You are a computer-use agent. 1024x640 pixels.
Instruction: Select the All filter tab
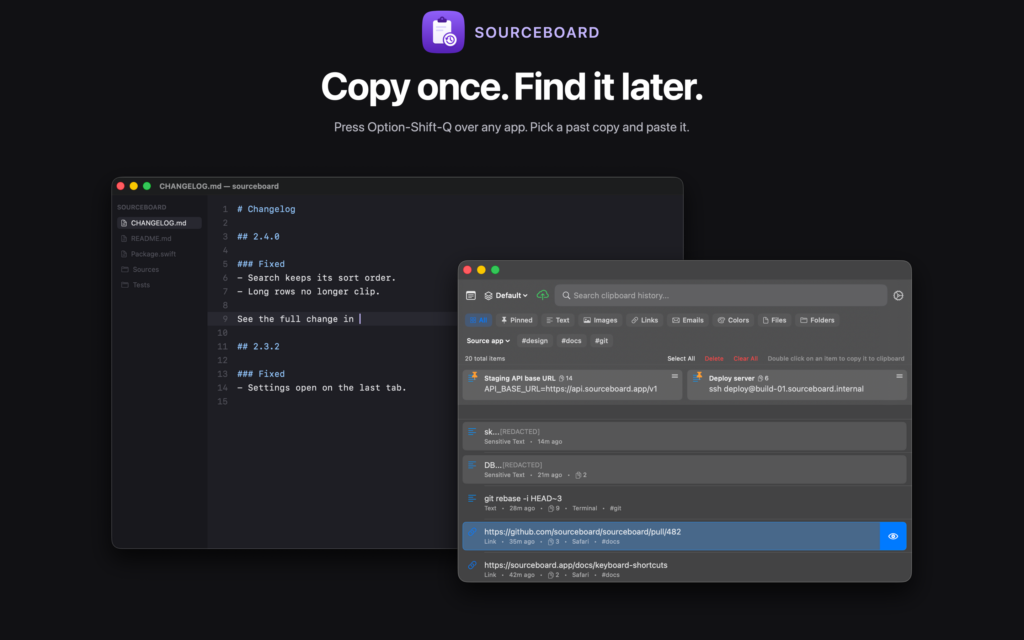pos(478,320)
